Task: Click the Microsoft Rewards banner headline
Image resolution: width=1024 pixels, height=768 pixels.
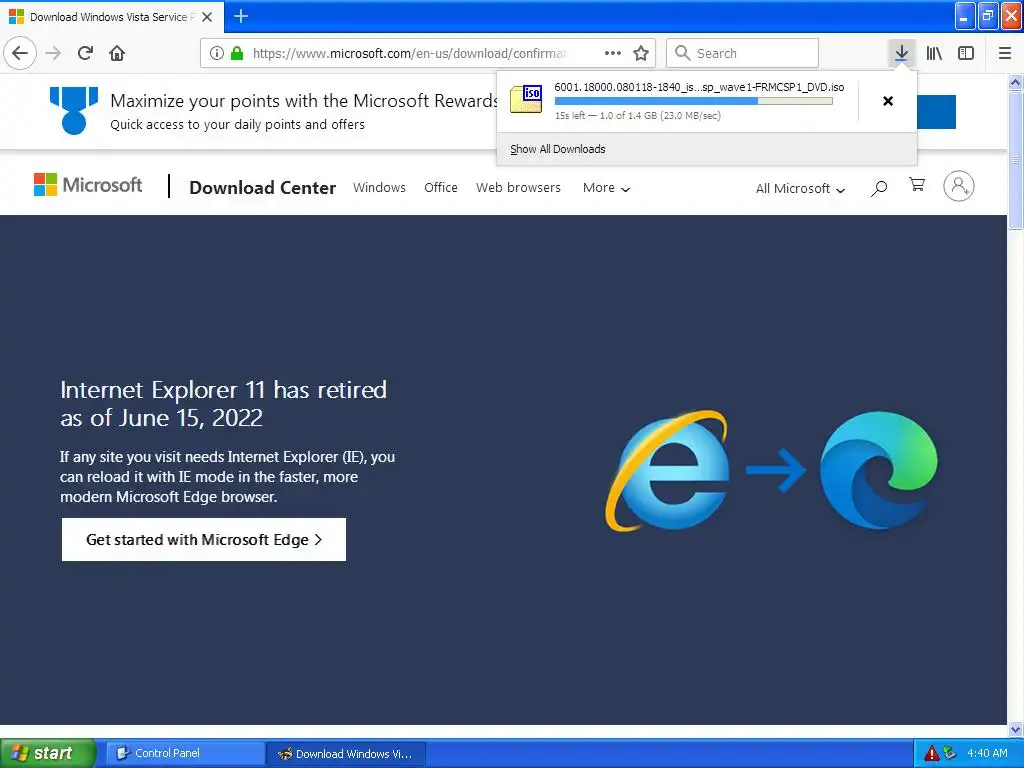Action: [x=304, y=101]
